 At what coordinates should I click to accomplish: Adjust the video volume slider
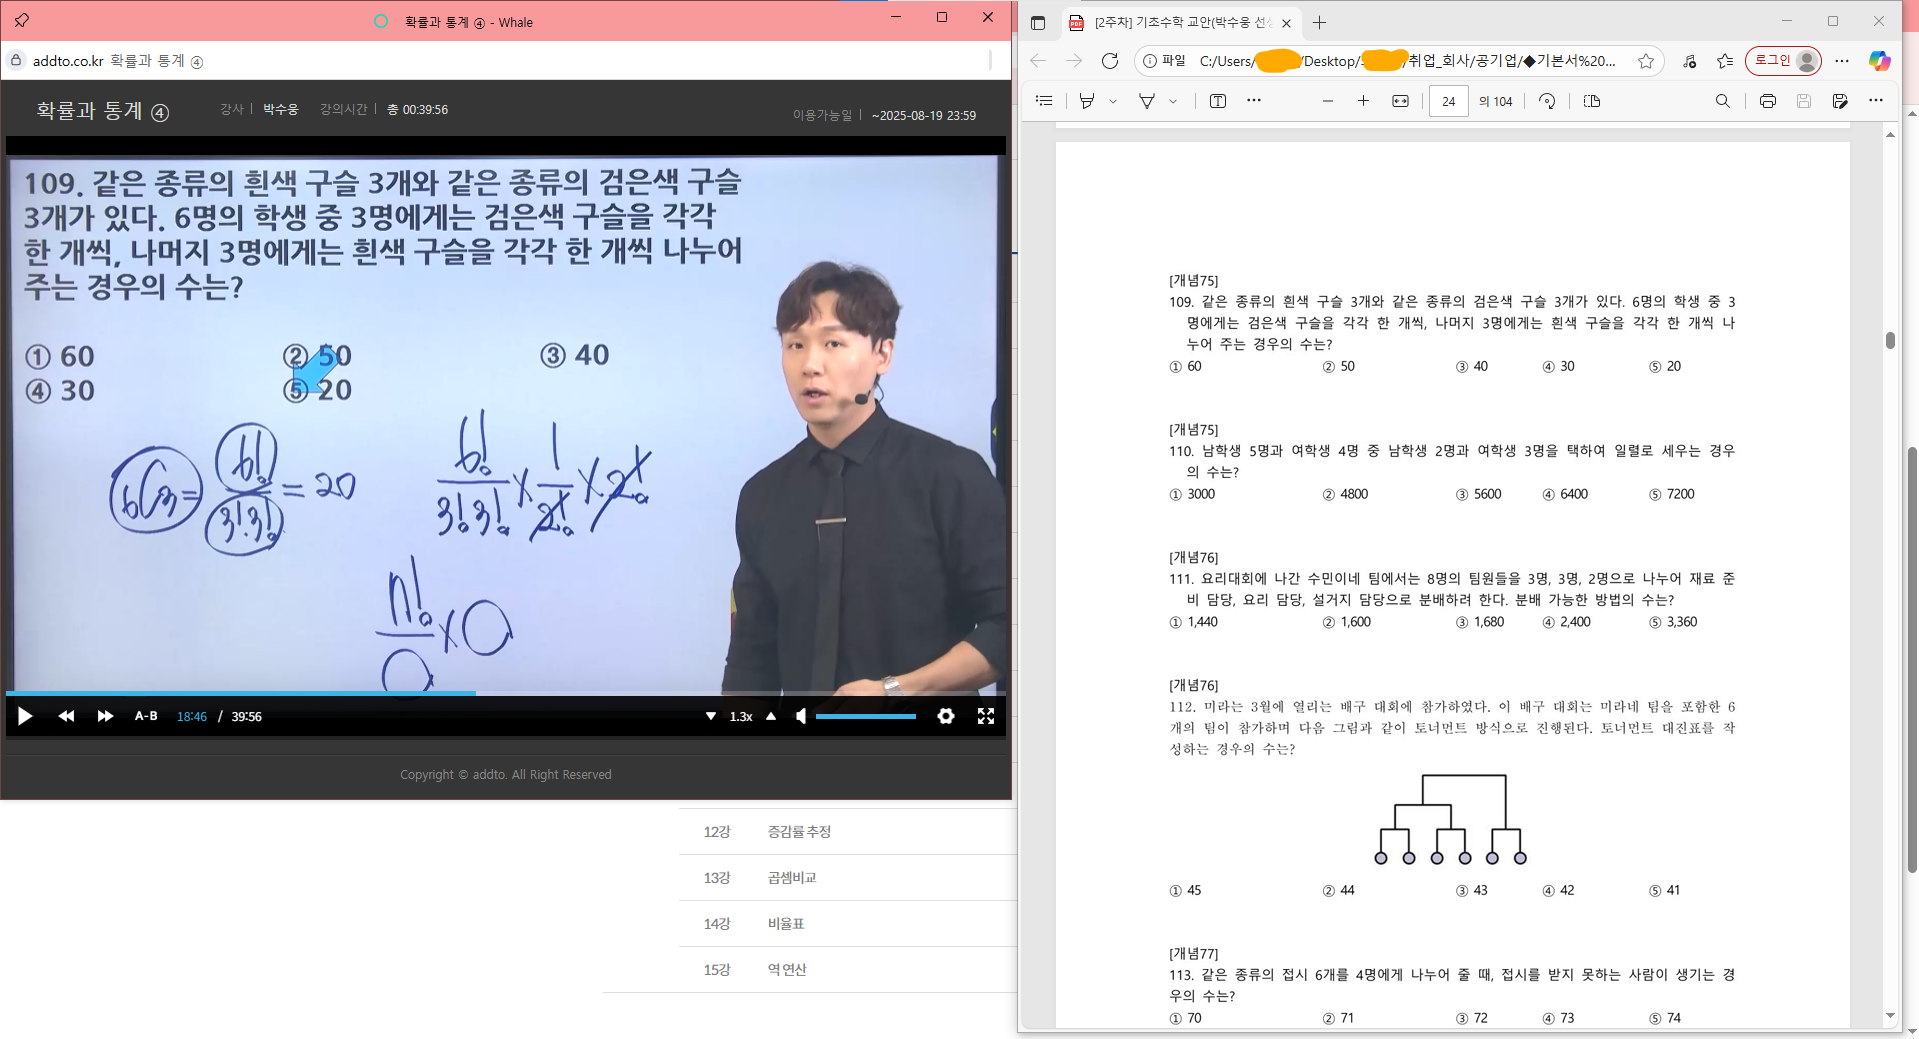click(x=865, y=716)
